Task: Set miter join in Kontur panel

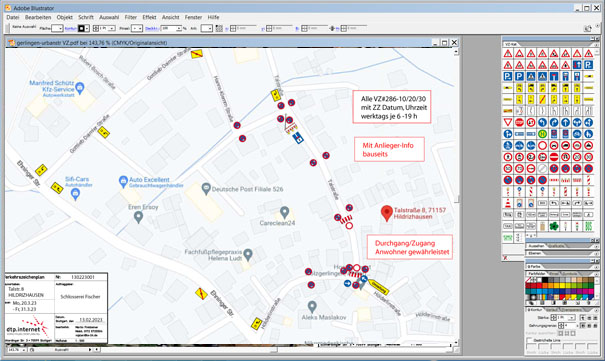Action: click(583, 326)
